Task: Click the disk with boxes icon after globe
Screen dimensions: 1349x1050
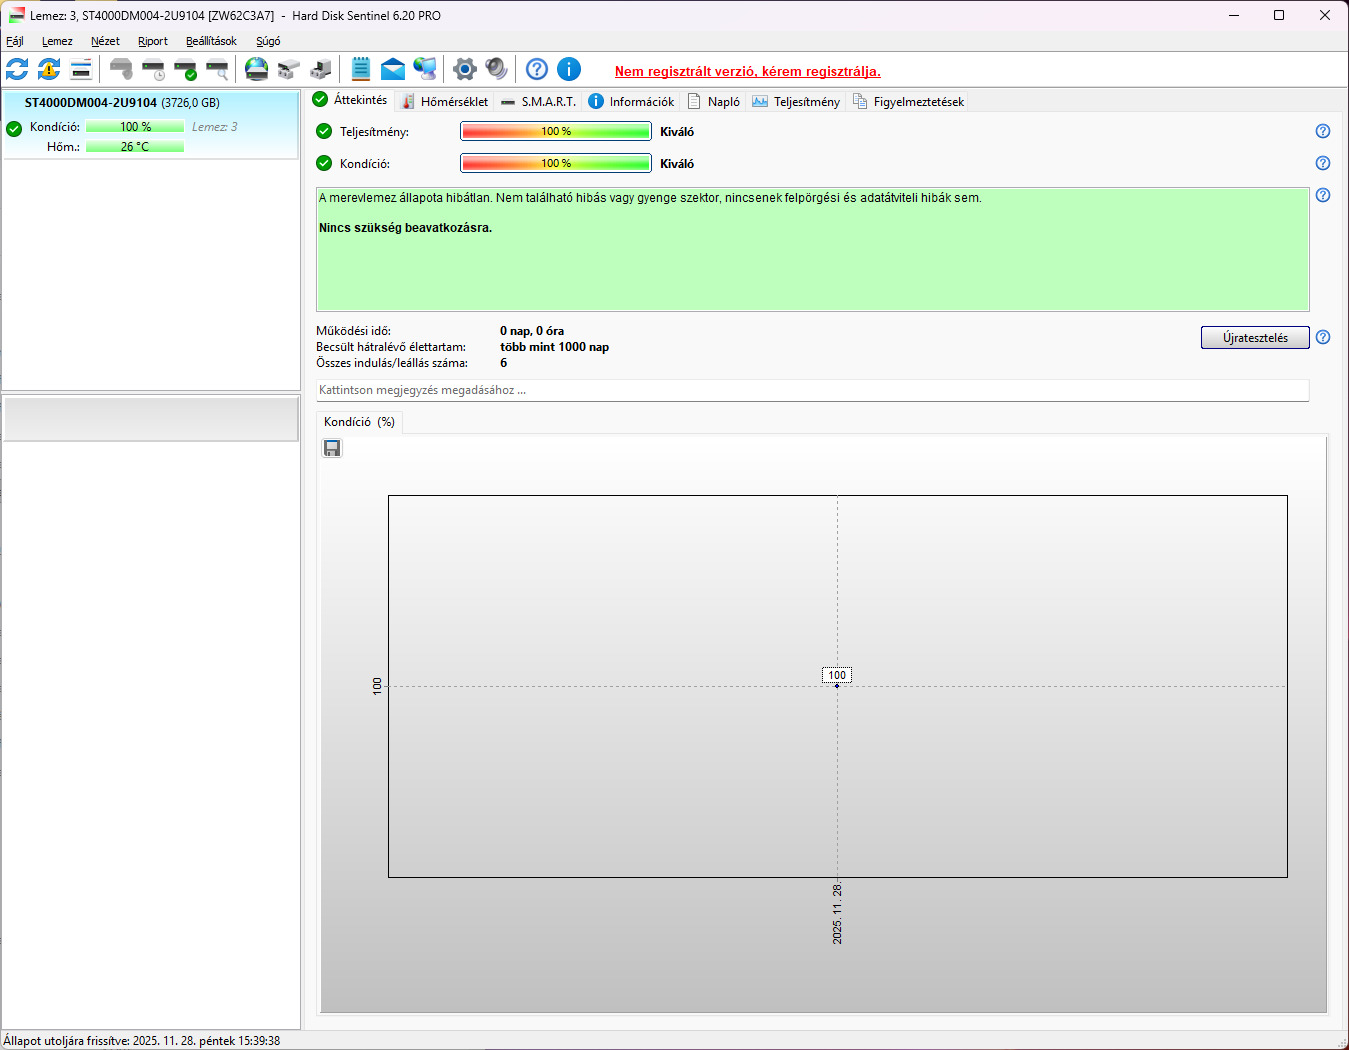Action: [289, 69]
